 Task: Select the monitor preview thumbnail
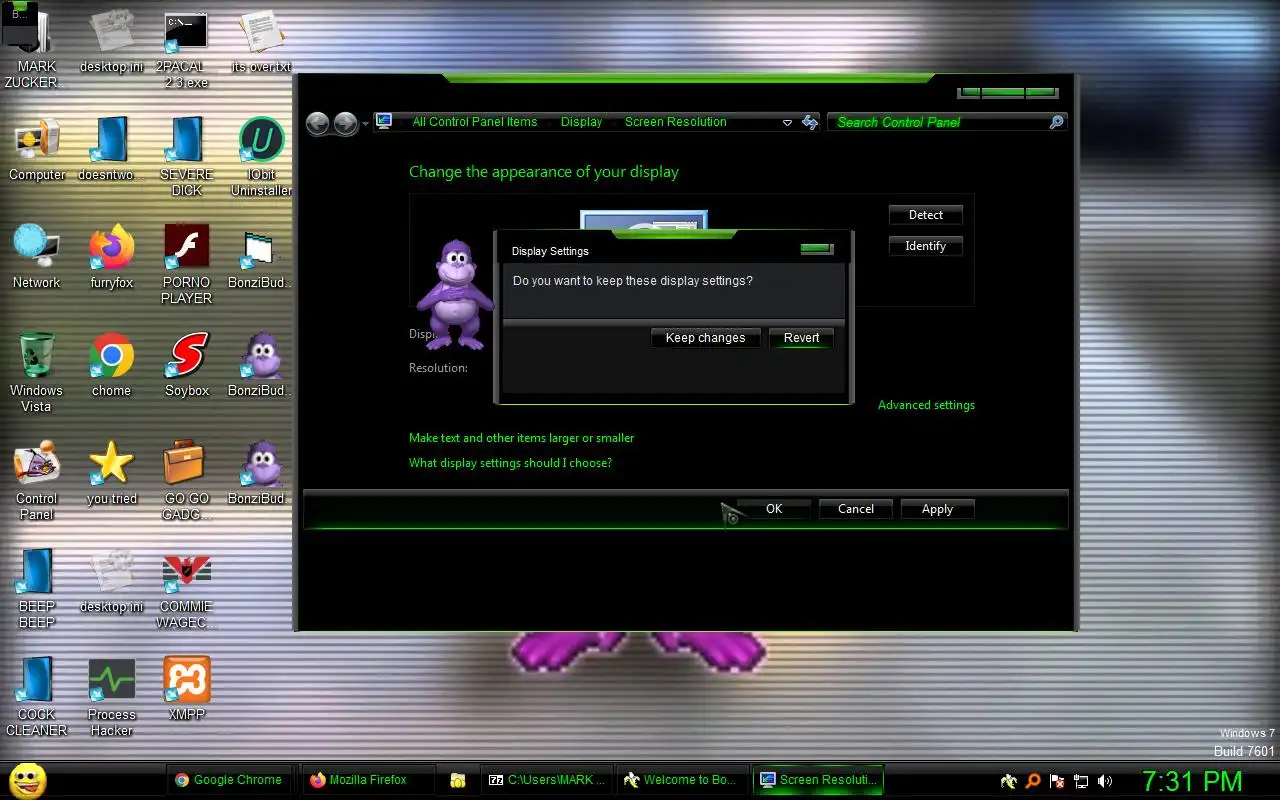pyautogui.click(x=644, y=220)
